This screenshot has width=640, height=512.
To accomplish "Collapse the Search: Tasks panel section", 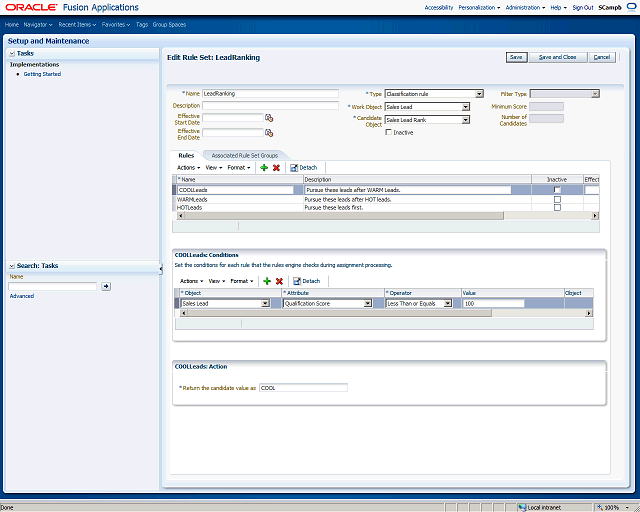I will [12, 266].
